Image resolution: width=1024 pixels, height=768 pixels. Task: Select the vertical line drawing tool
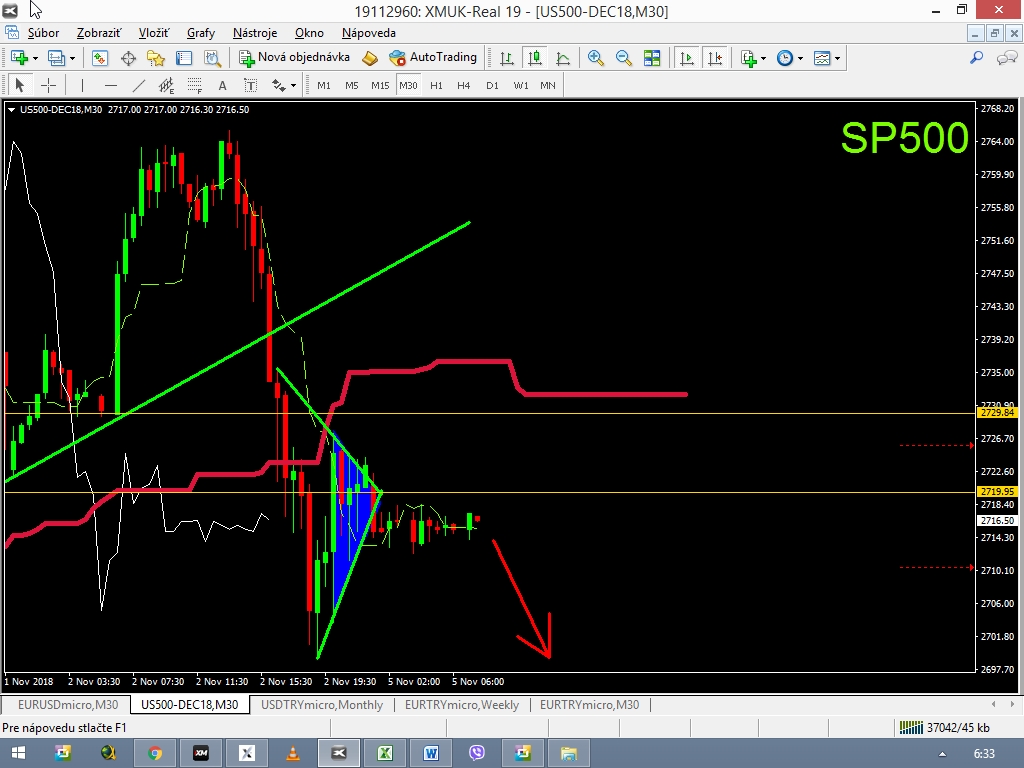[82, 86]
